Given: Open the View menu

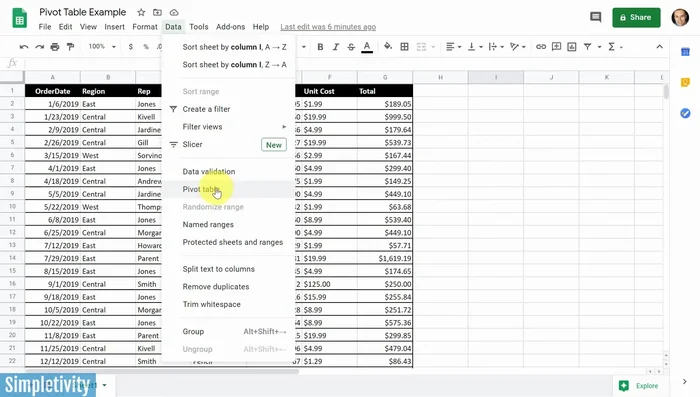Looking at the screenshot, I should [x=88, y=27].
